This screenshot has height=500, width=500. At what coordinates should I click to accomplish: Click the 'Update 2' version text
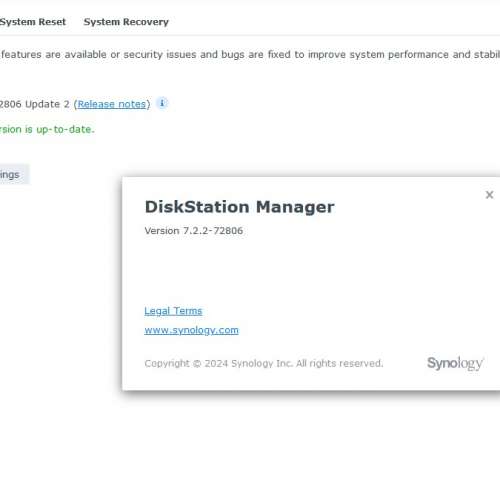point(47,104)
